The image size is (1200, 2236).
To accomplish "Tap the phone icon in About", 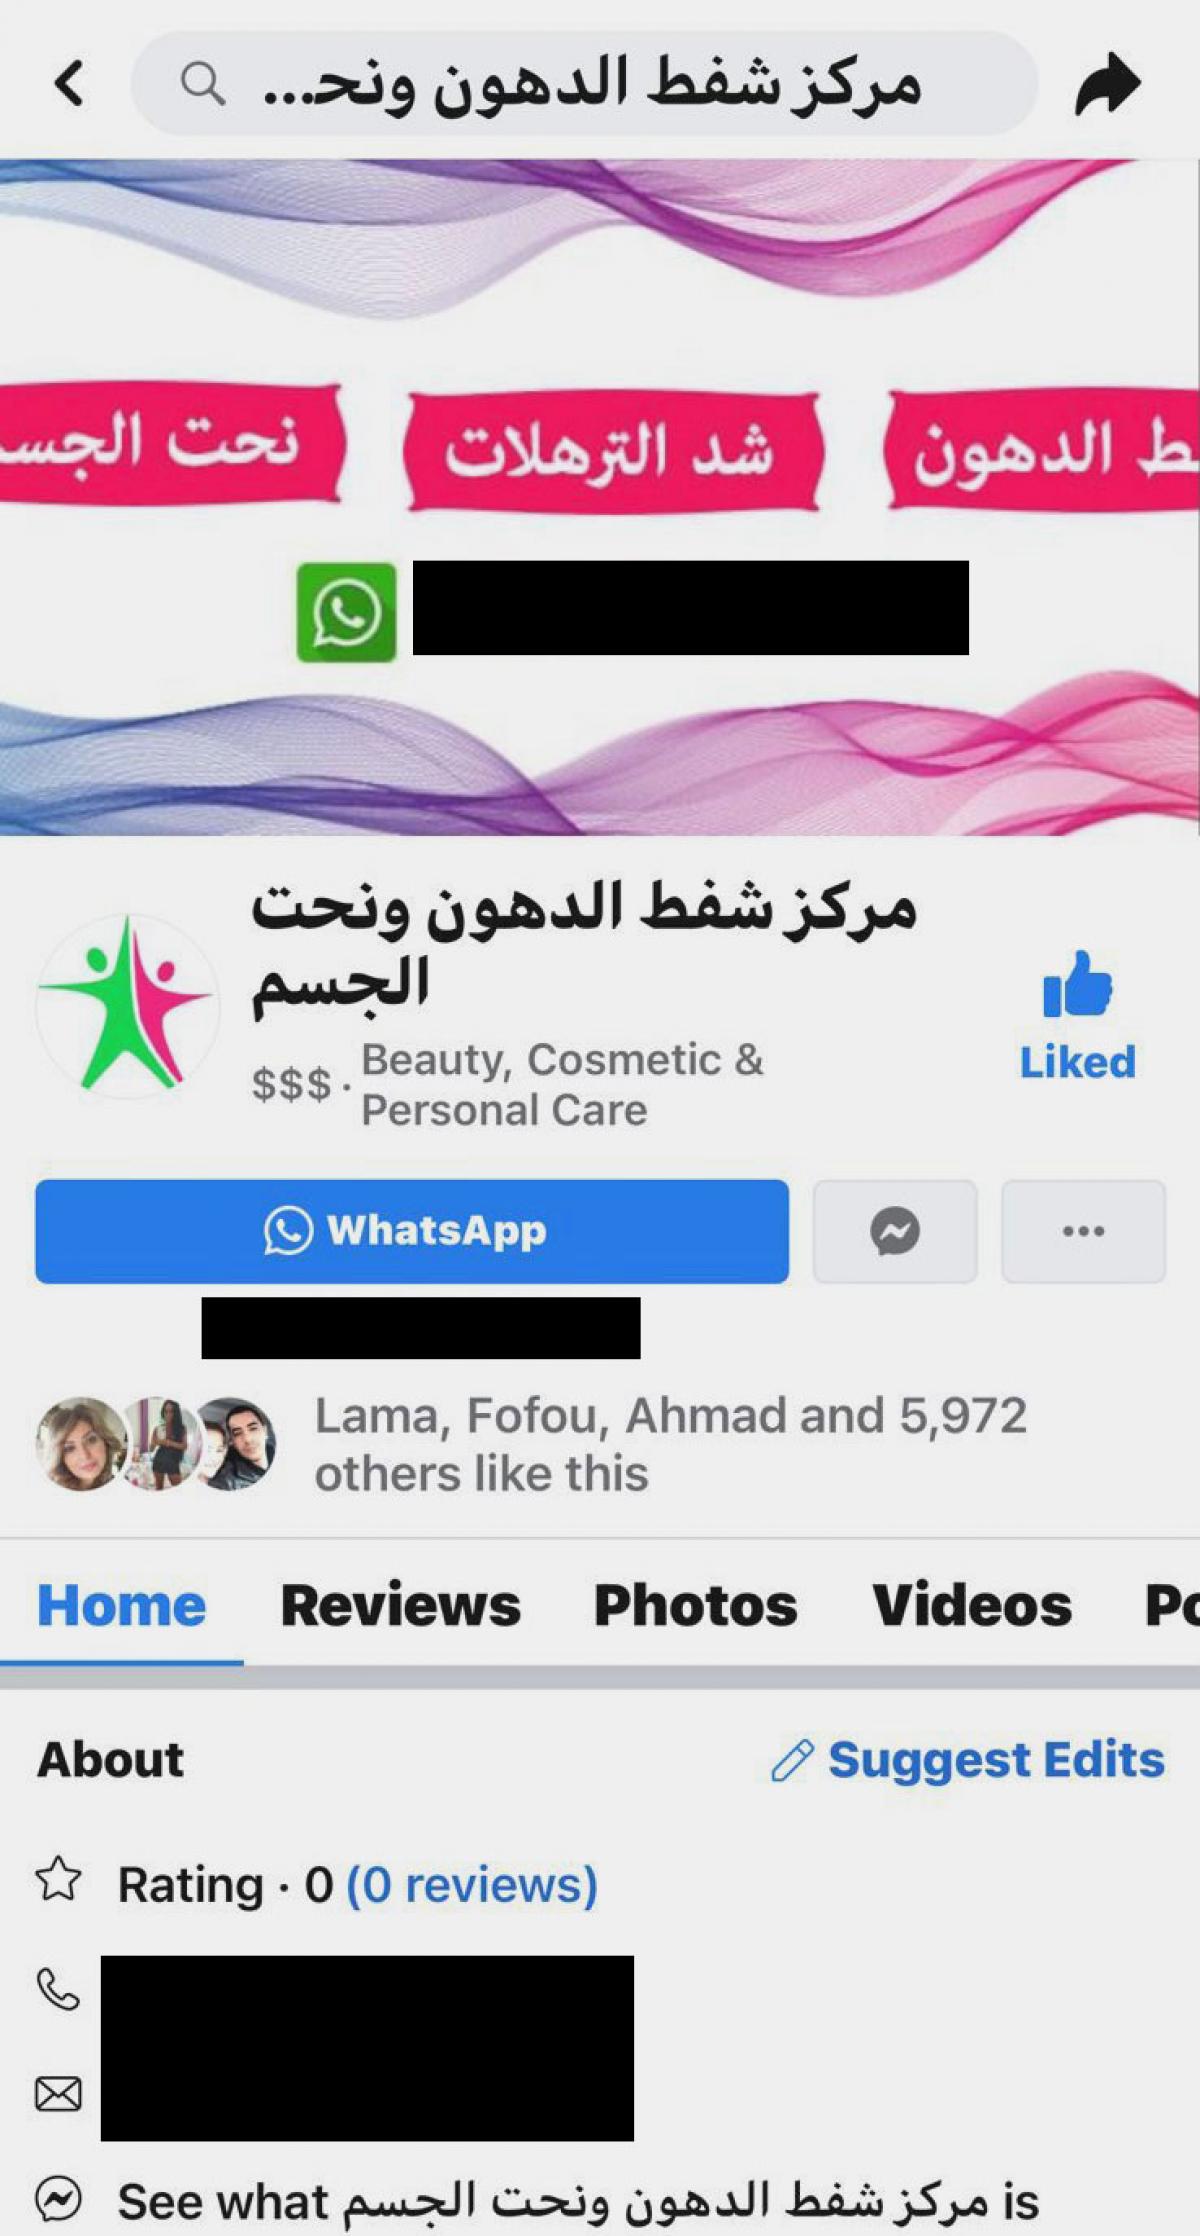I will tap(58, 1989).
